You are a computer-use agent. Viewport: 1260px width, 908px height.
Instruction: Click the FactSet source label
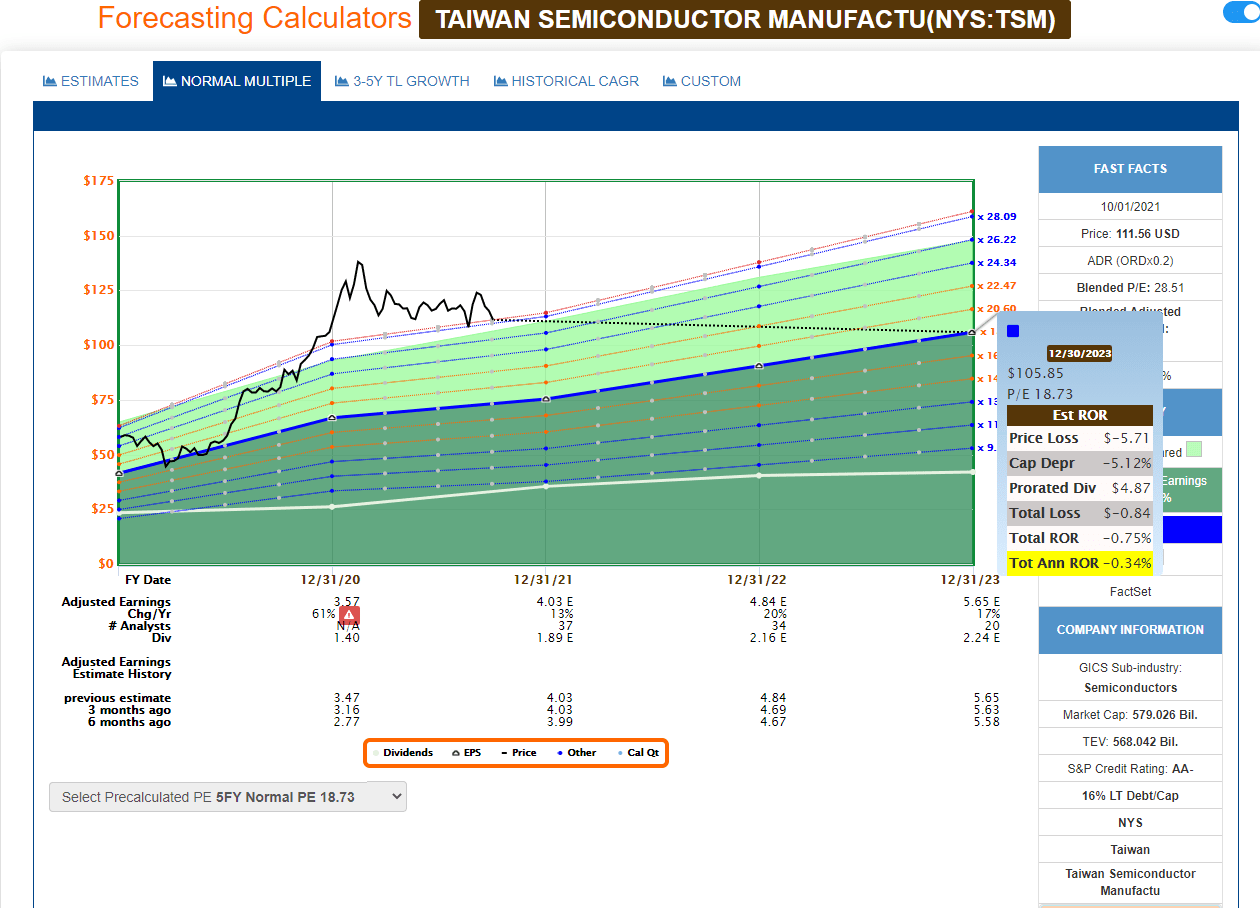pos(1130,592)
